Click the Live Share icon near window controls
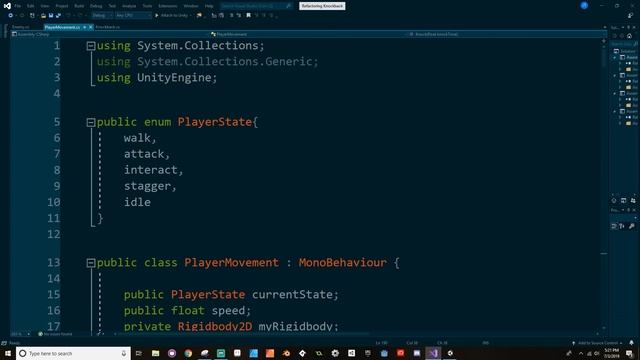The height and width of the screenshot is (360, 640). point(631,16)
